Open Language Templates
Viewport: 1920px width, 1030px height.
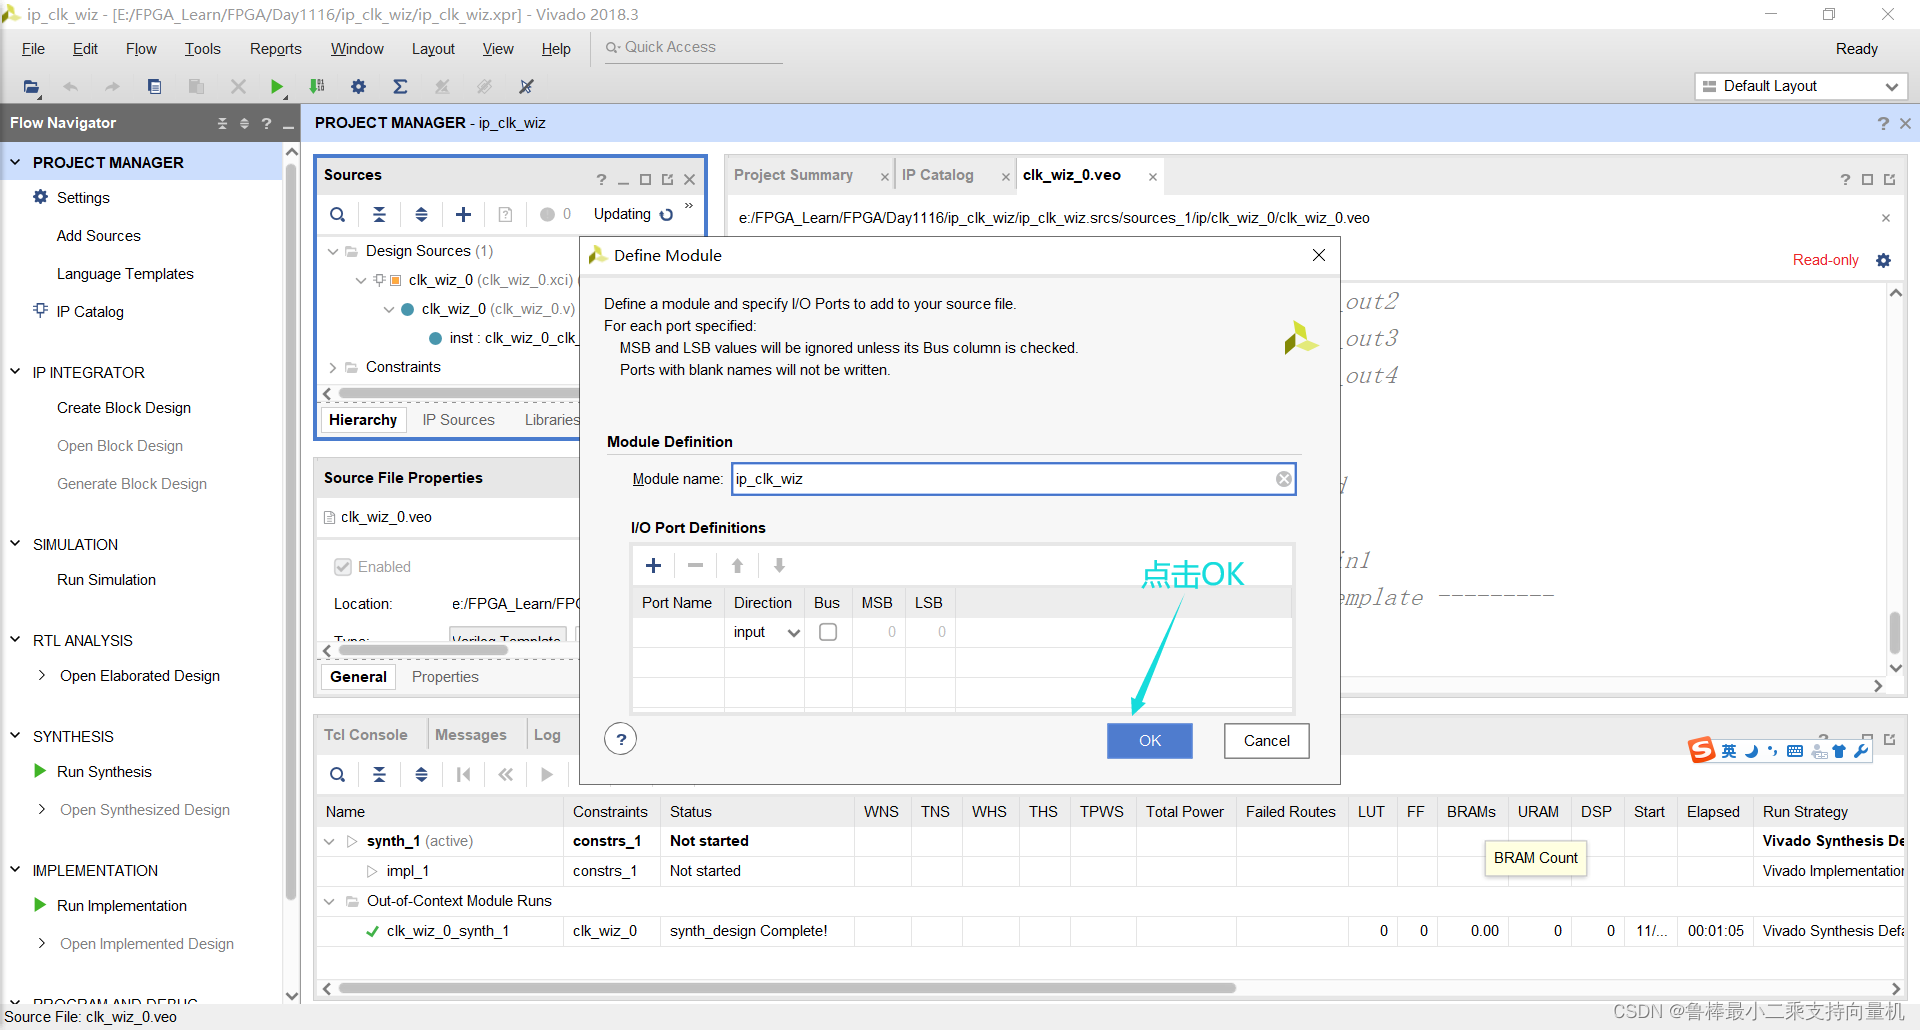(125, 274)
